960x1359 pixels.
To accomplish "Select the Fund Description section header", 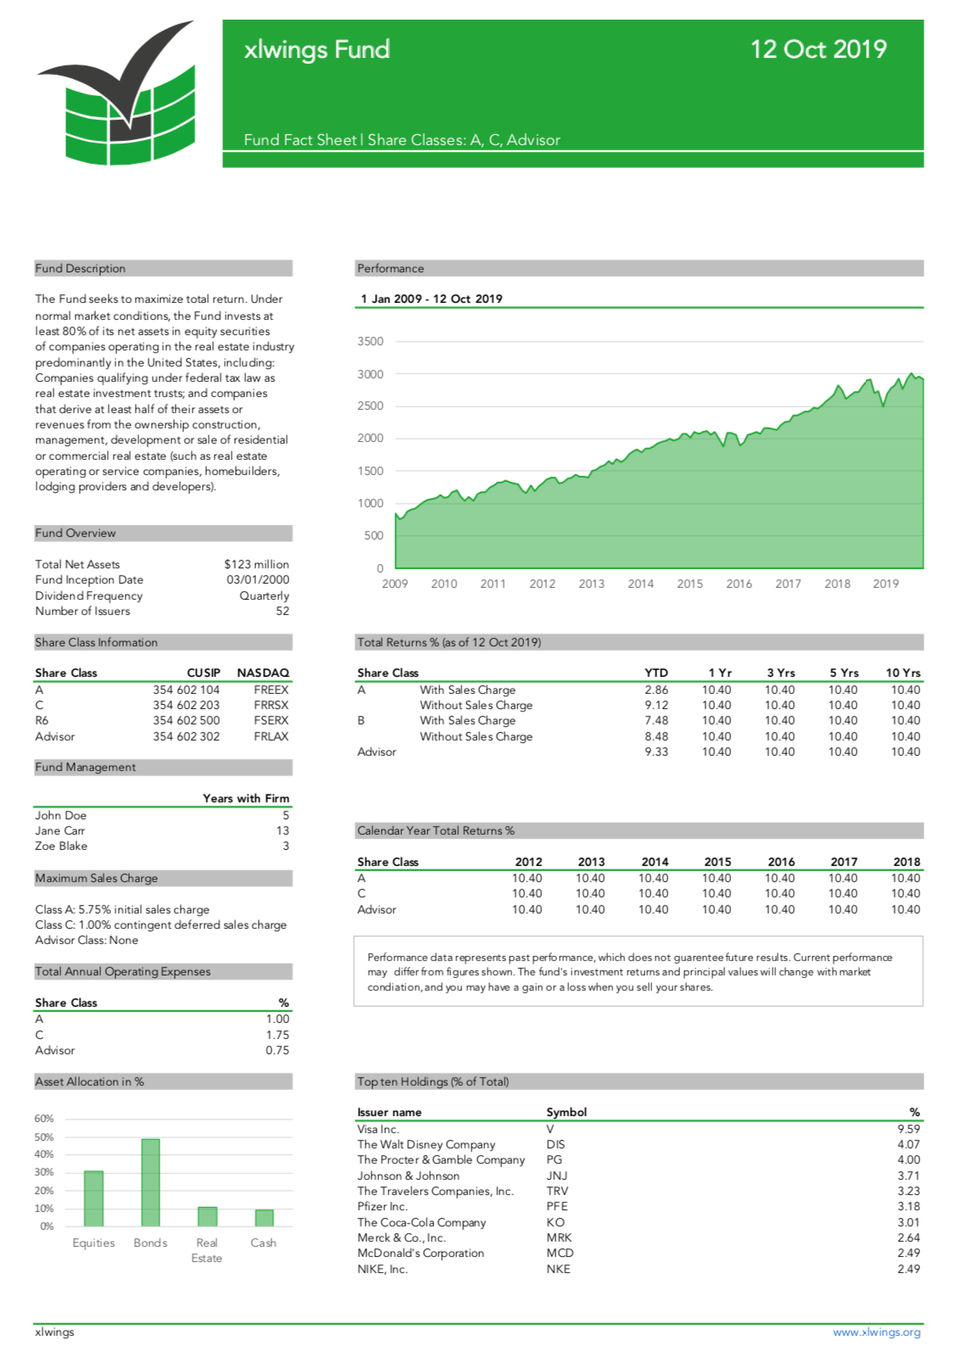I will coord(164,268).
